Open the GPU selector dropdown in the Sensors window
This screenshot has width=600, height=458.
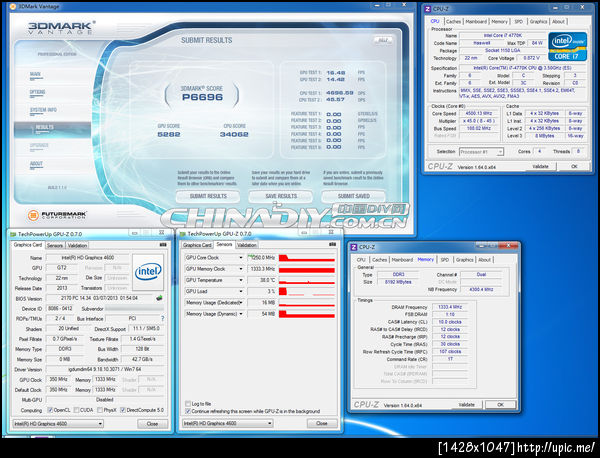[227, 423]
